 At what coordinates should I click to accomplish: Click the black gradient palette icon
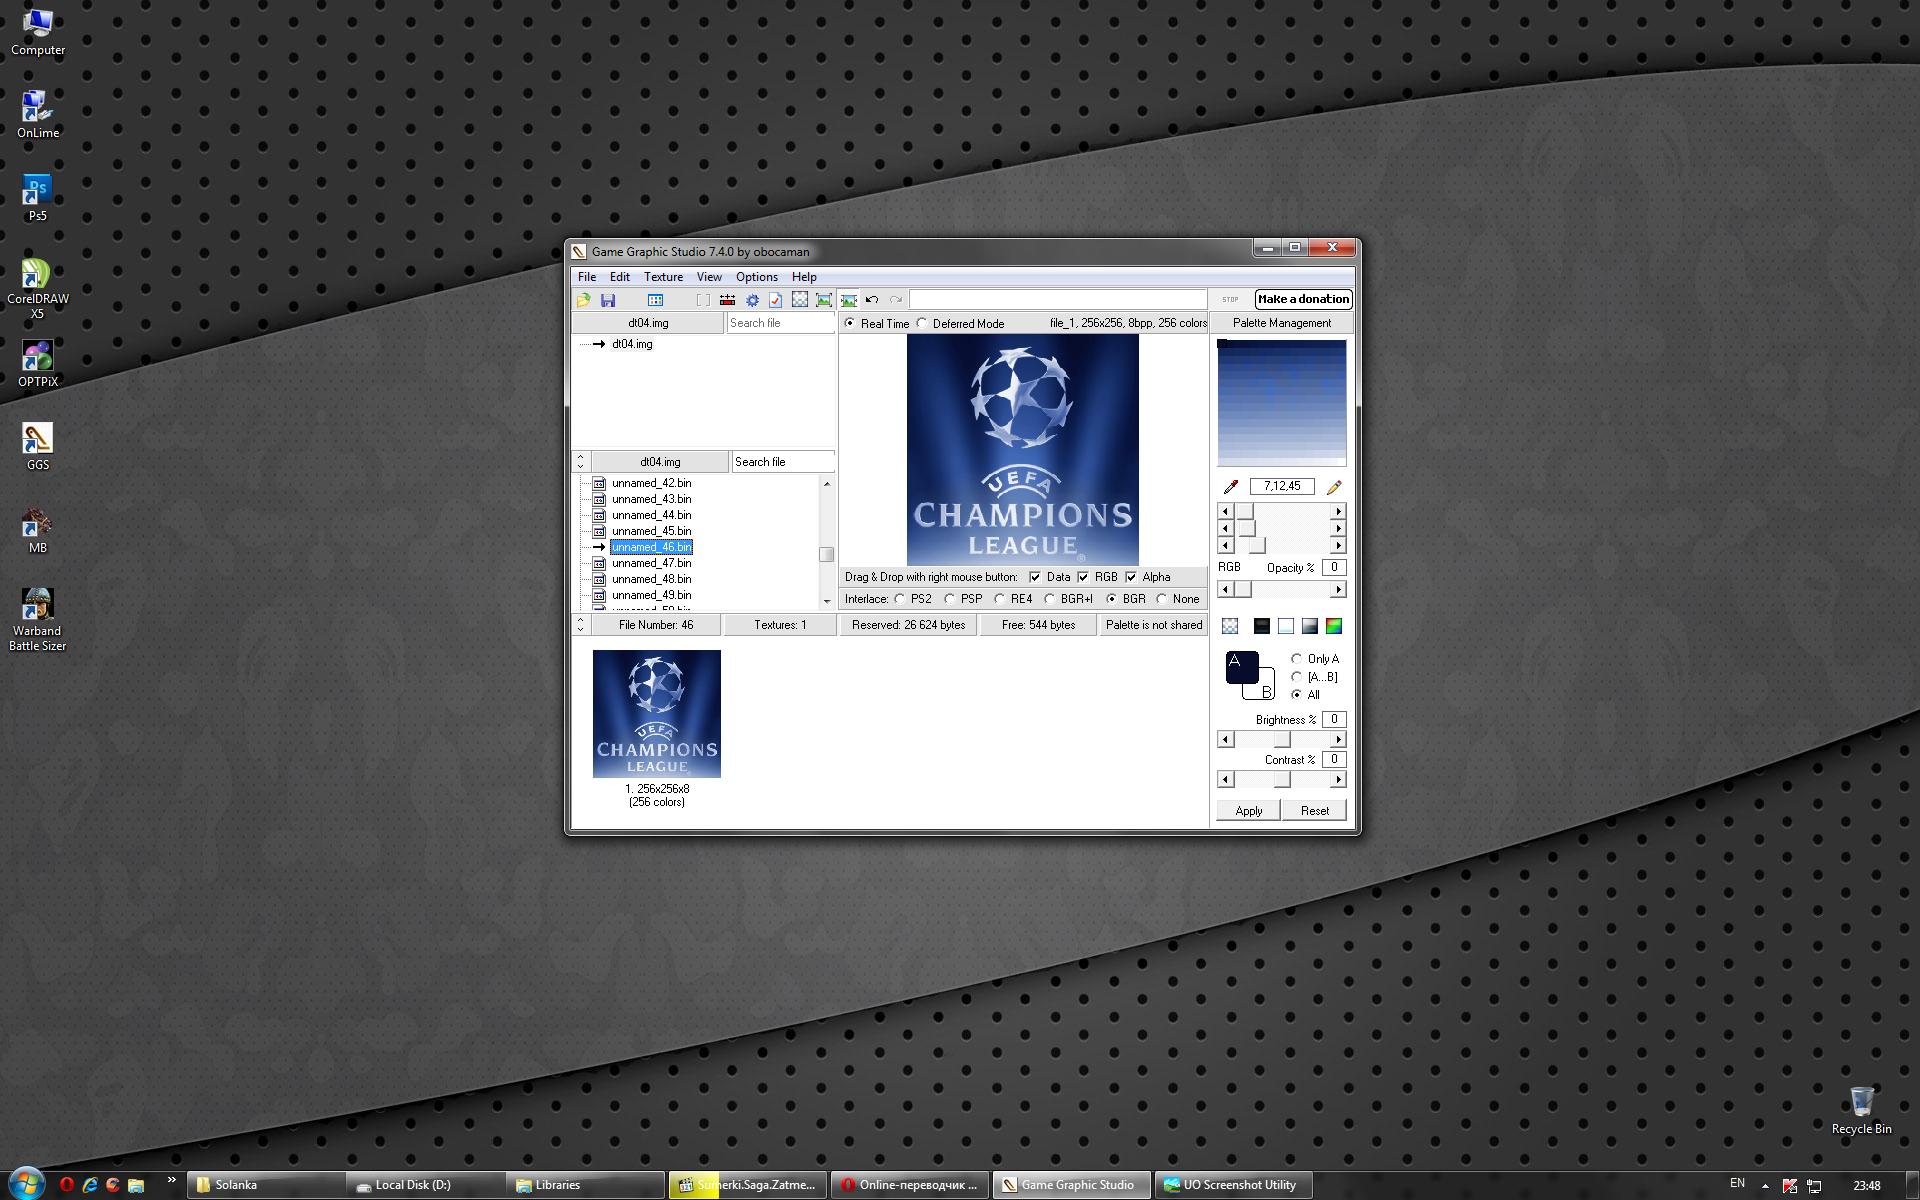(1262, 626)
